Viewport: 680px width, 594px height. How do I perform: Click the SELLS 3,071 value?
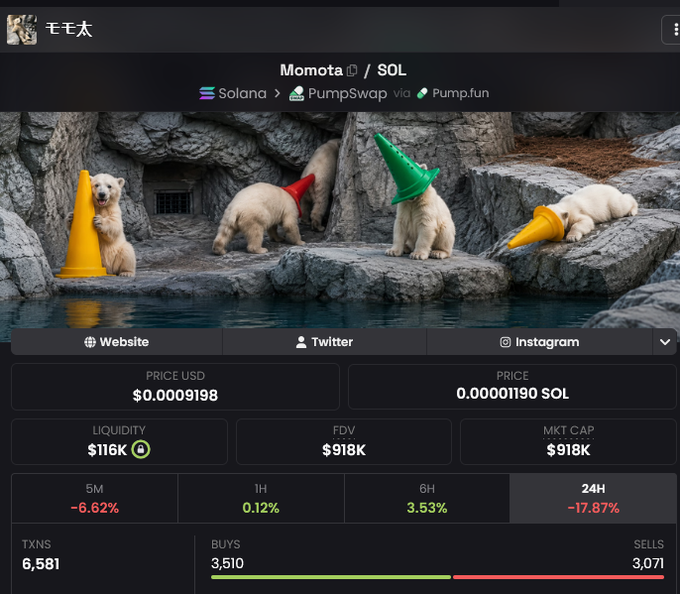648,564
